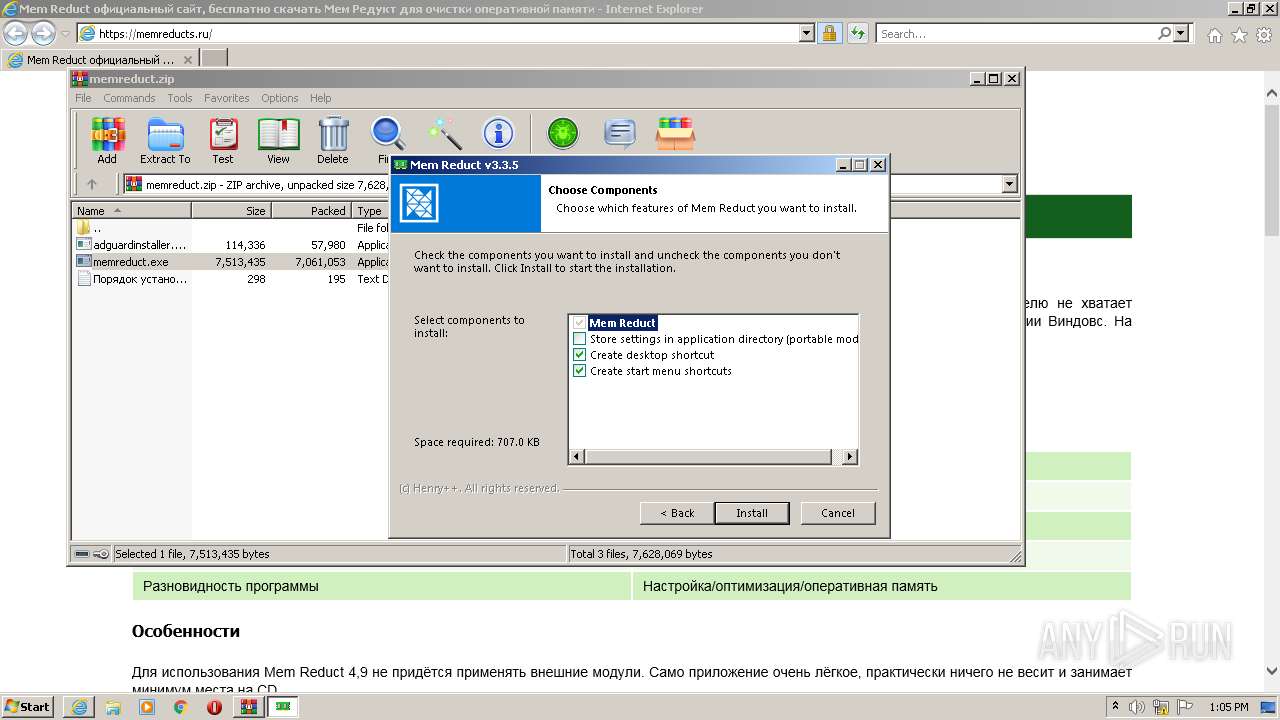Screen dimensions: 1280x720
Task: Open the WinRAR archive path dropdown
Action: pos(1009,184)
